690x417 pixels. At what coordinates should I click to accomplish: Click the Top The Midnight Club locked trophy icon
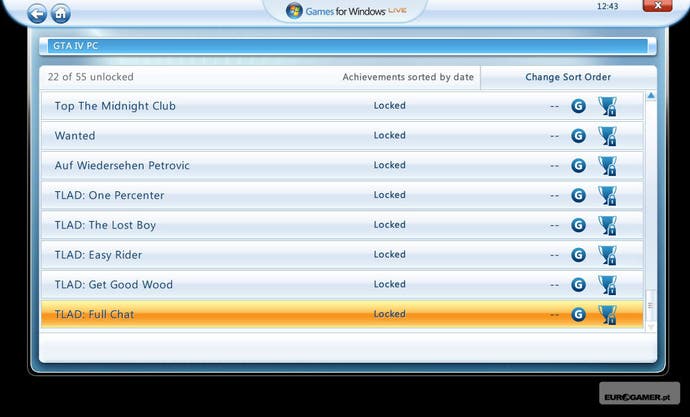608,106
